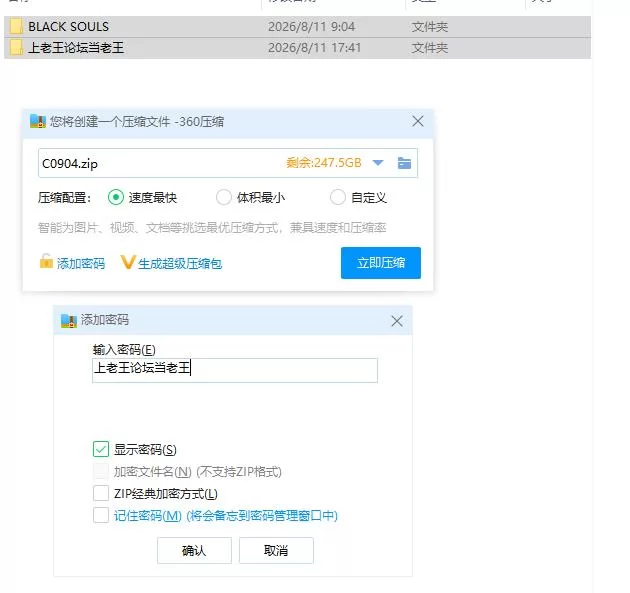Click the 输入密码(E) label
The height and width of the screenshot is (593, 630).
124,350
